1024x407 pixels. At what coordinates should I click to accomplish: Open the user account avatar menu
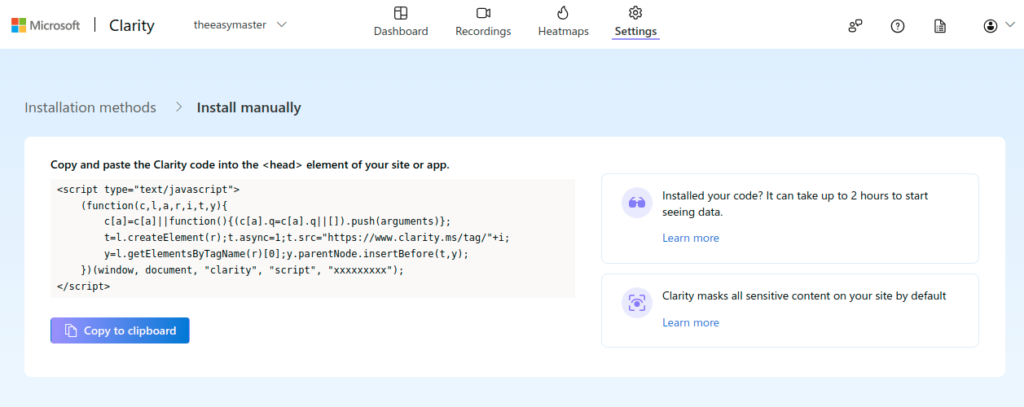[991, 26]
